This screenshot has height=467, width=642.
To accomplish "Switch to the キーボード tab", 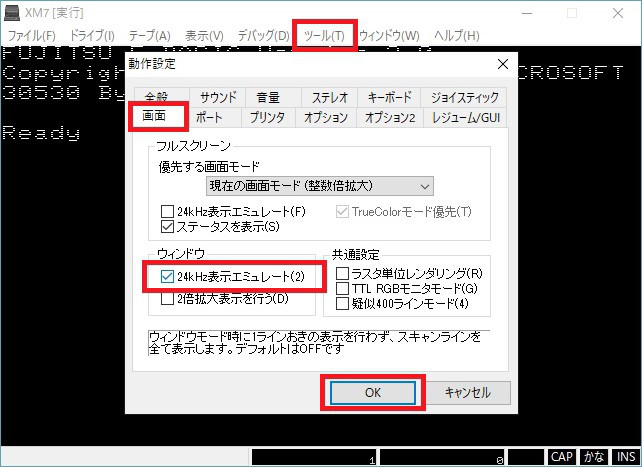I will [389, 97].
